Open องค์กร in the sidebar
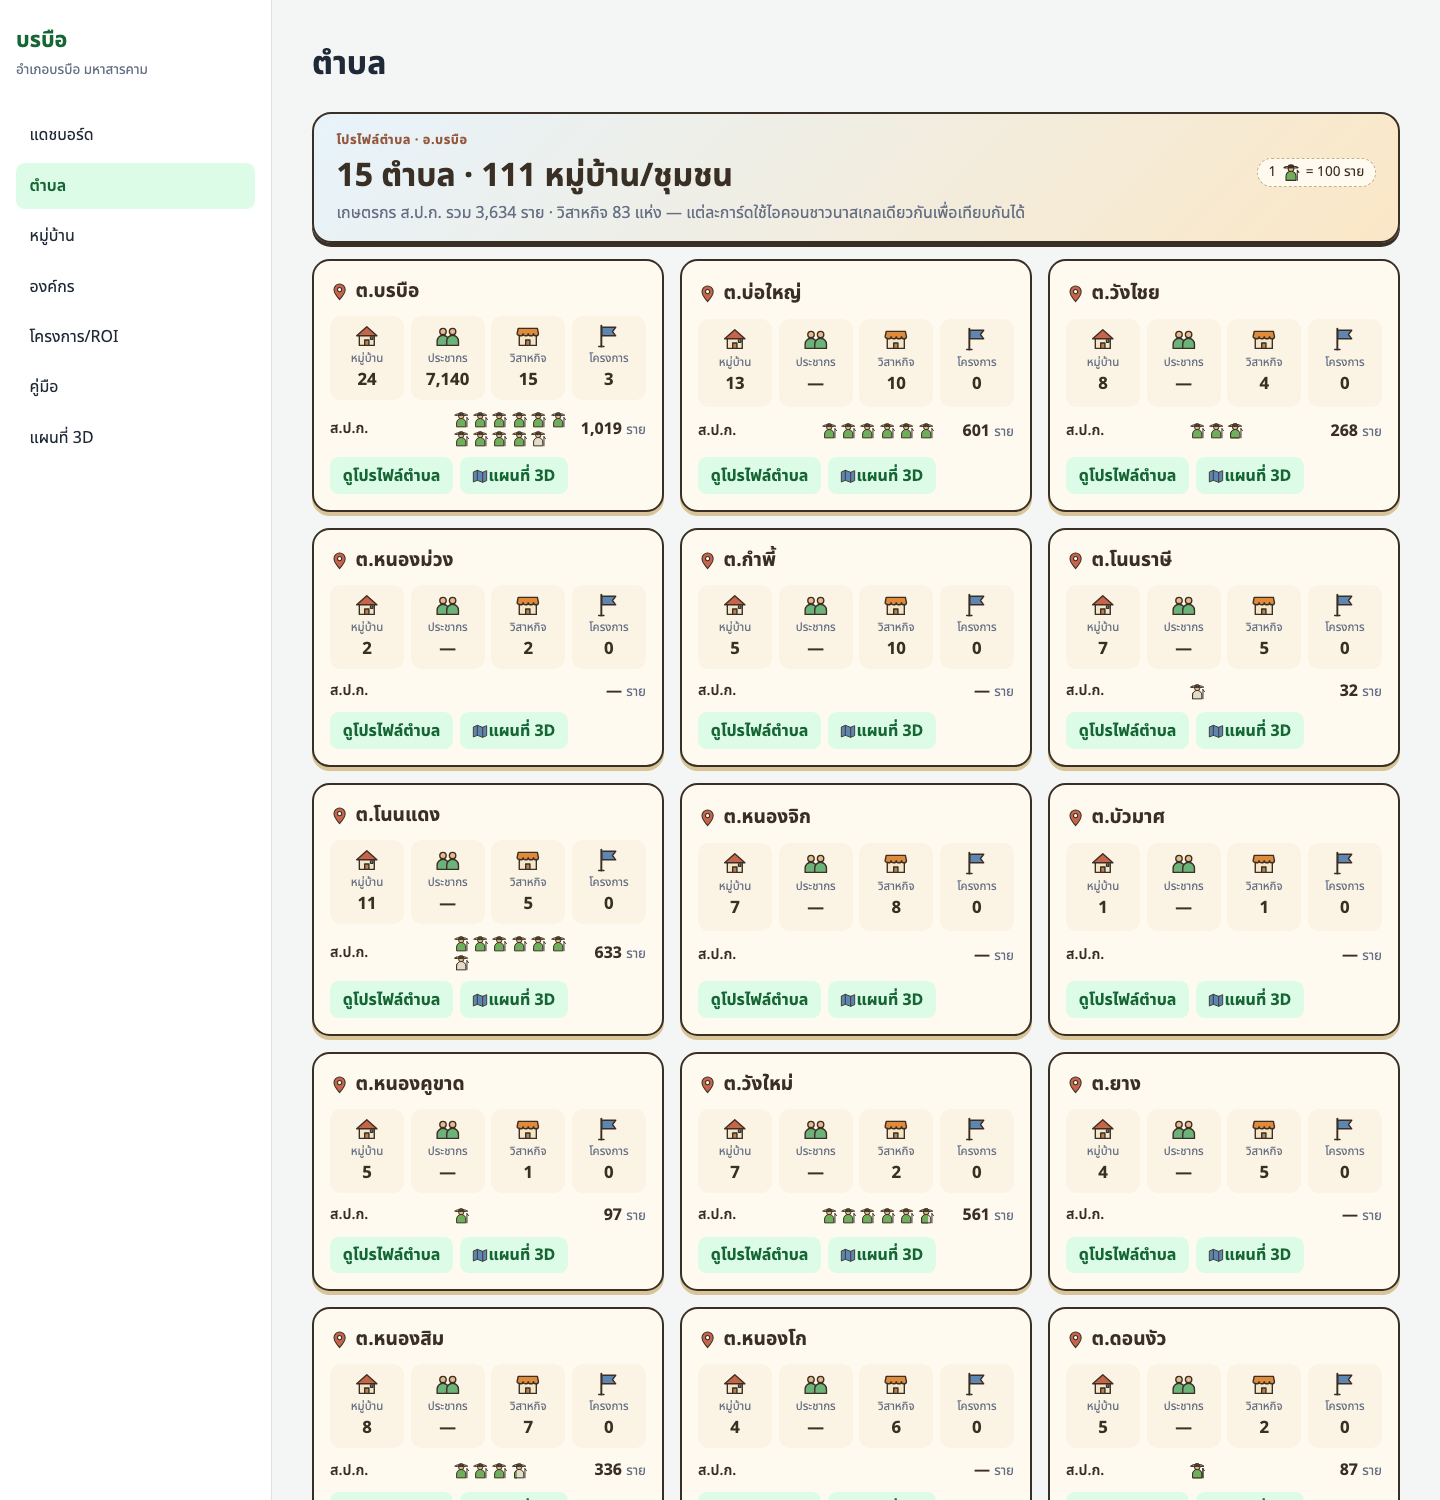1440x1500 pixels. click(136, 287)
